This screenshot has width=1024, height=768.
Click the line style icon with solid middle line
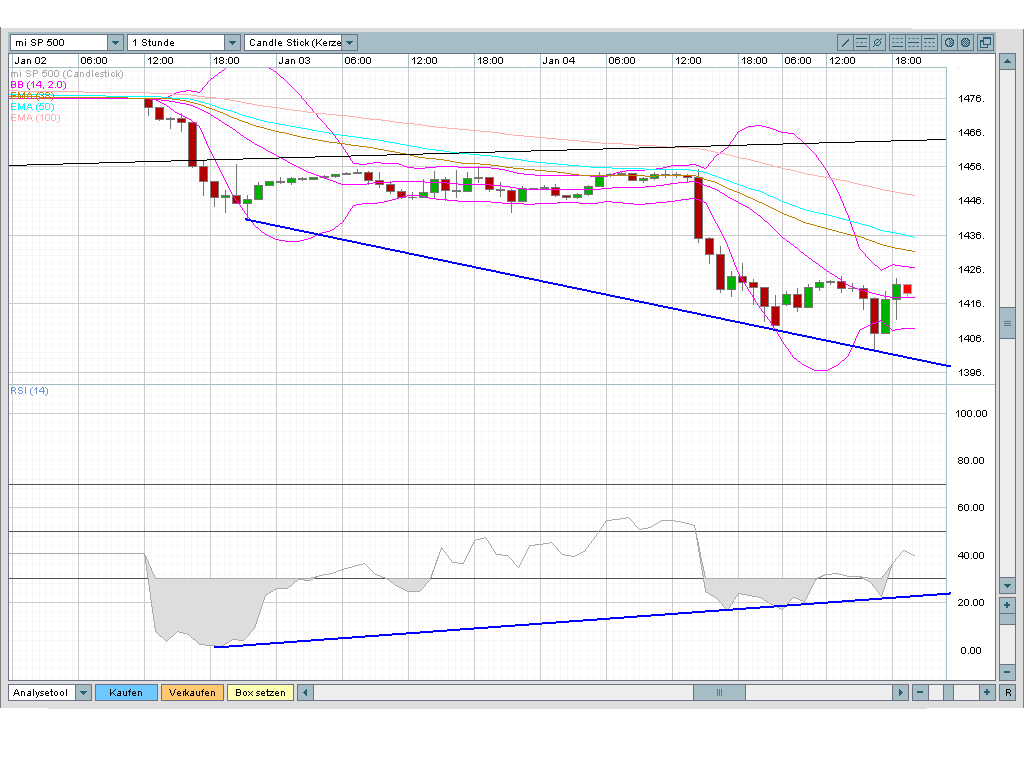(913, 42)
